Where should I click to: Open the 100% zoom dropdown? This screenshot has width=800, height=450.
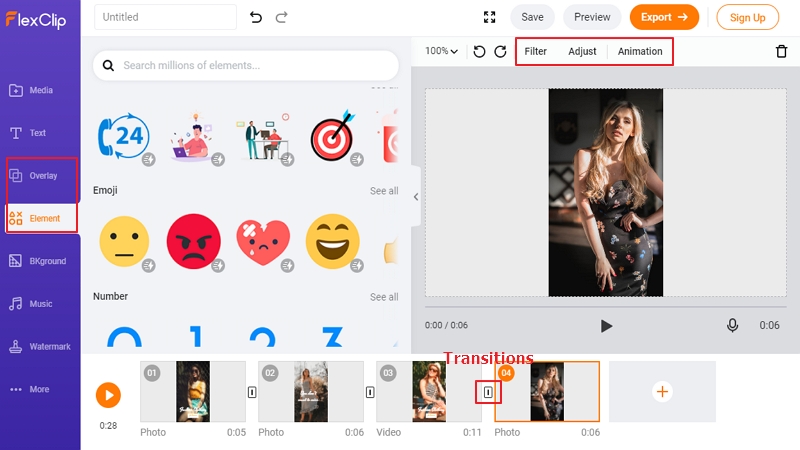(x=441, y=51)
